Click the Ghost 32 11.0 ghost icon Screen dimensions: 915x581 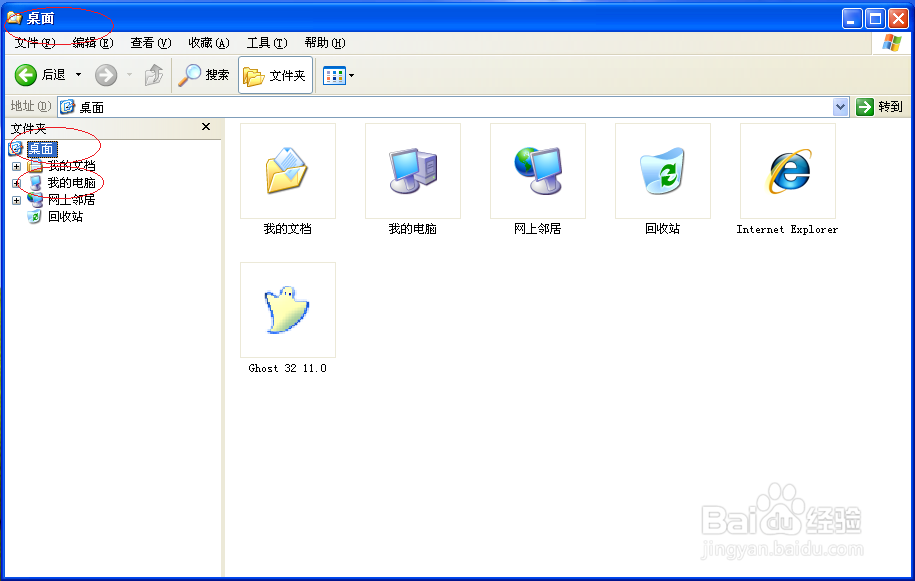288,310
